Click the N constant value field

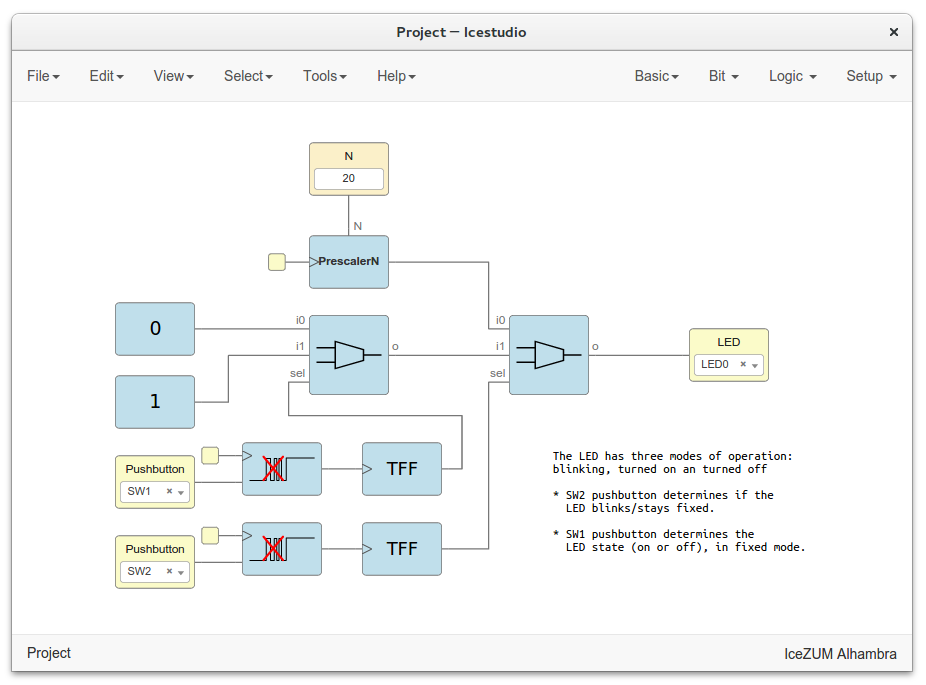(x=348, y=179)
